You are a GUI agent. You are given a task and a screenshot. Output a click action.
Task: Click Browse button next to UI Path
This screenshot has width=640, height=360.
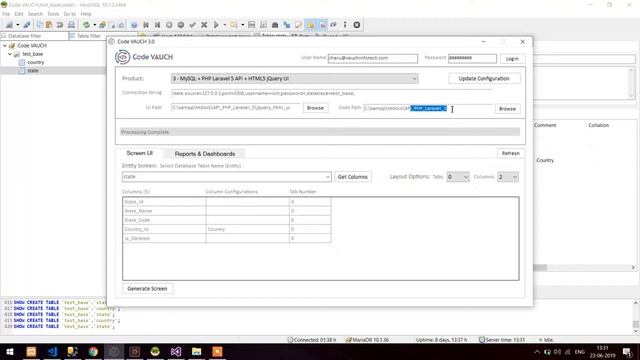click(315, 108)
